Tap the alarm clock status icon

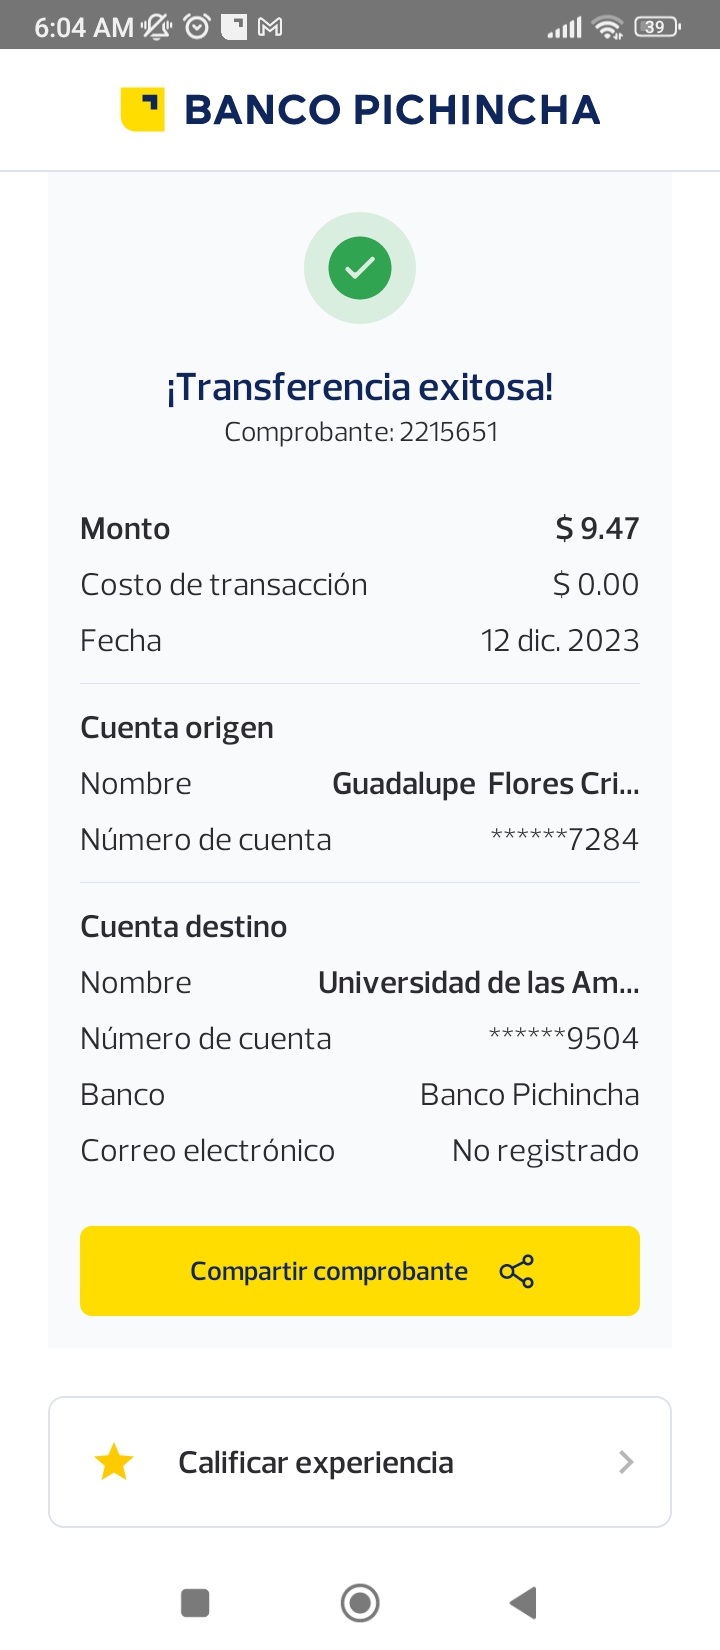point(198,27)
